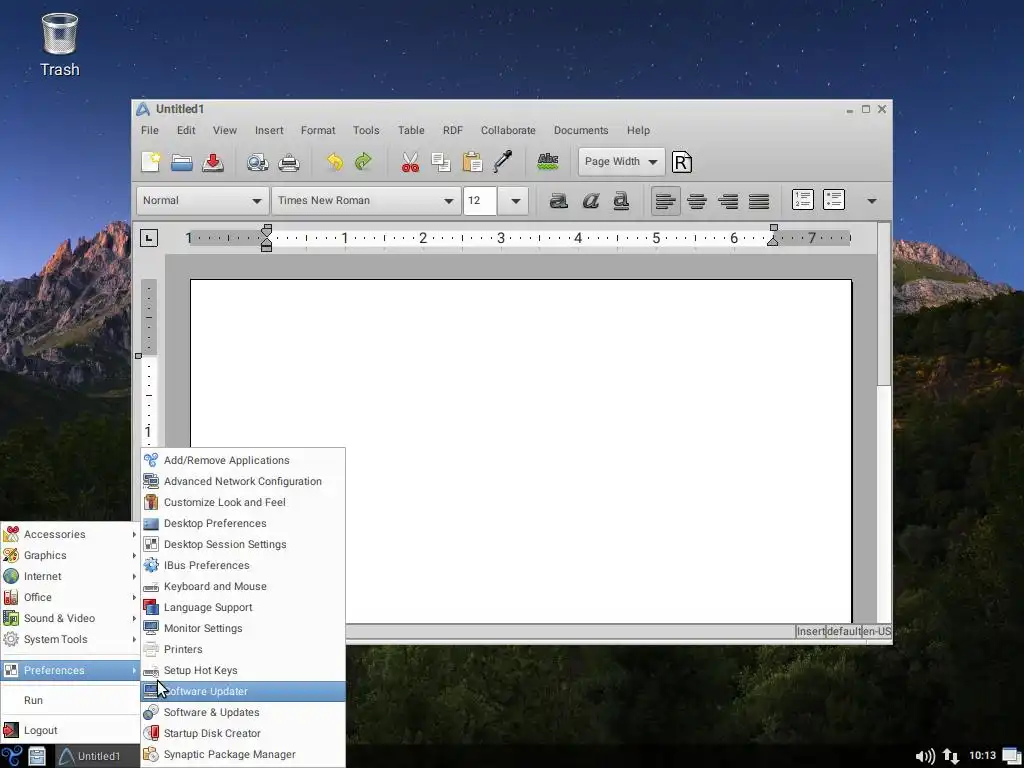Expand the Accessories submenu
This screenshot has height=768, width=1024.
71,534
